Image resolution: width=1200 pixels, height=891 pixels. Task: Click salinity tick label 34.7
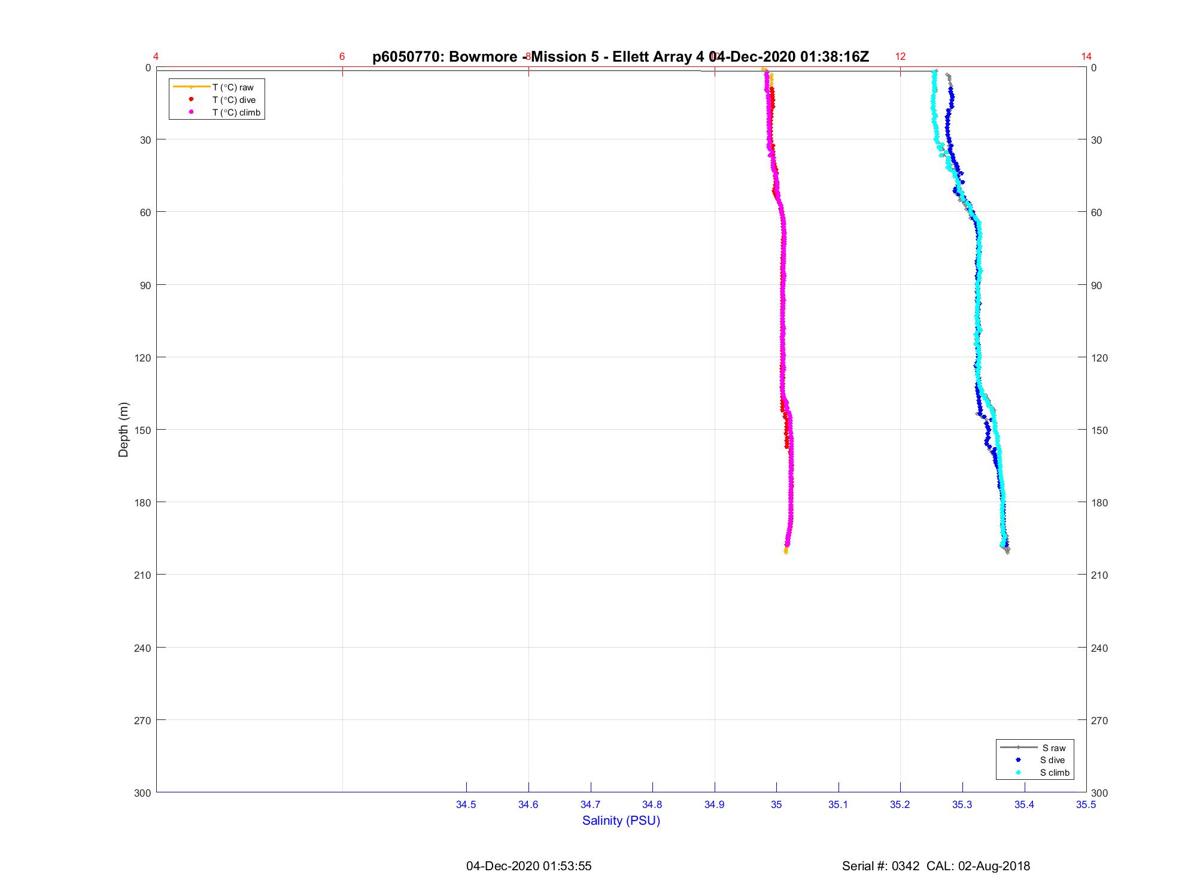coord(590,804)
